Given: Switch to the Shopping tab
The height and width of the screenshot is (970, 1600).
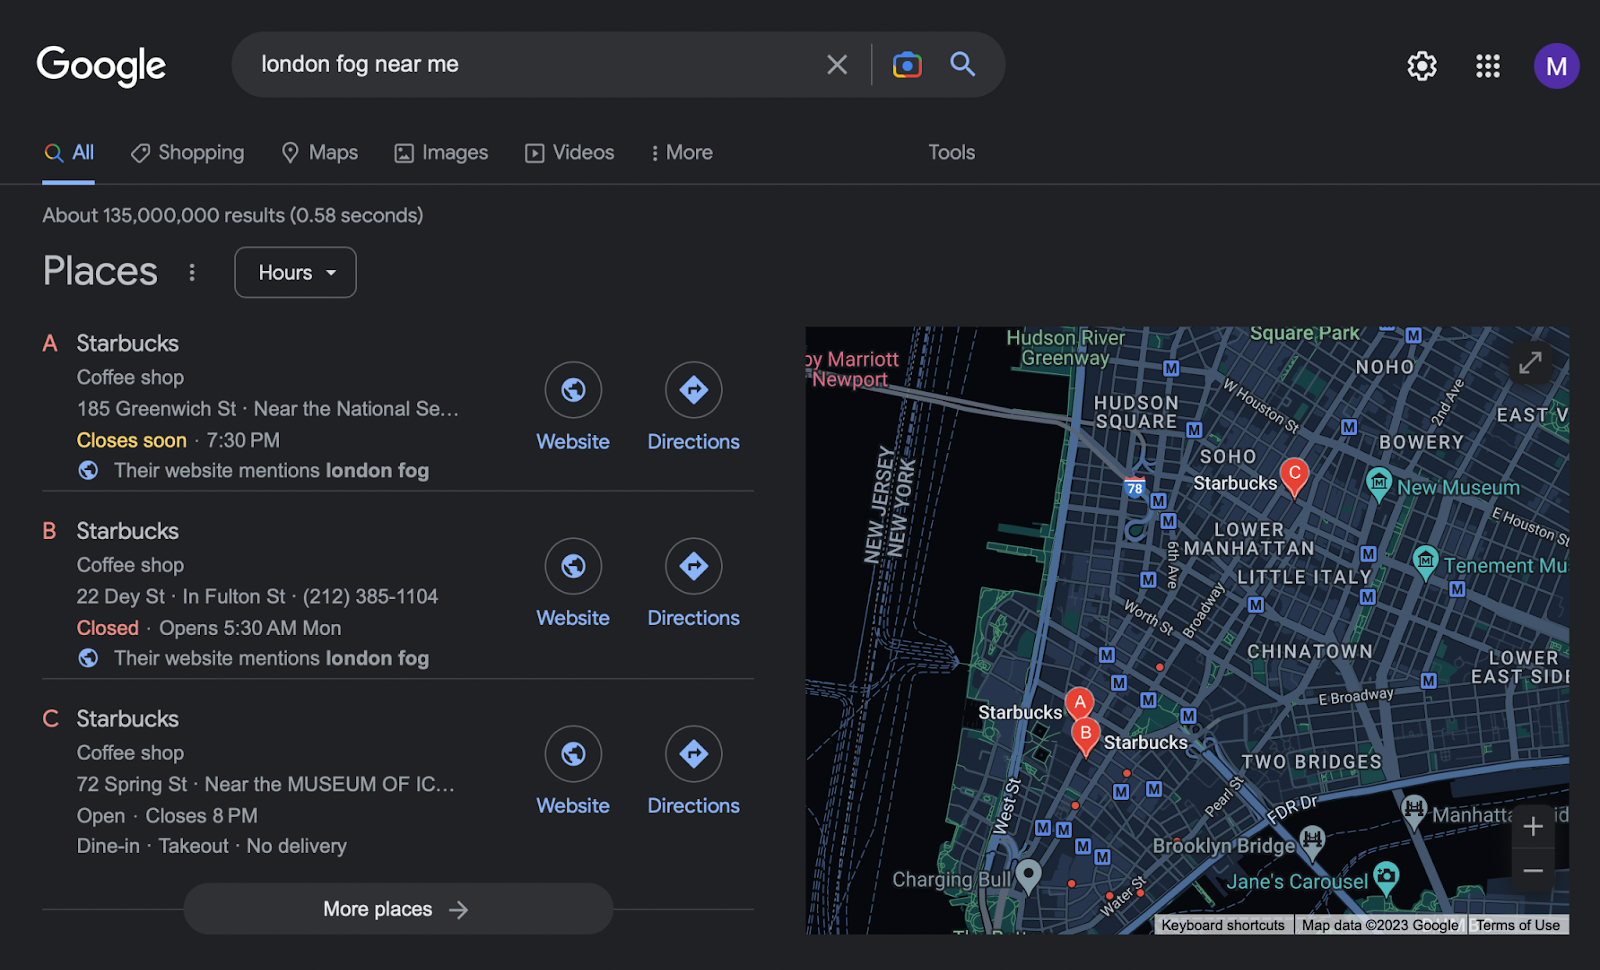Looking at the screenshot, I should pyautogui.click(x=188, y=153).
